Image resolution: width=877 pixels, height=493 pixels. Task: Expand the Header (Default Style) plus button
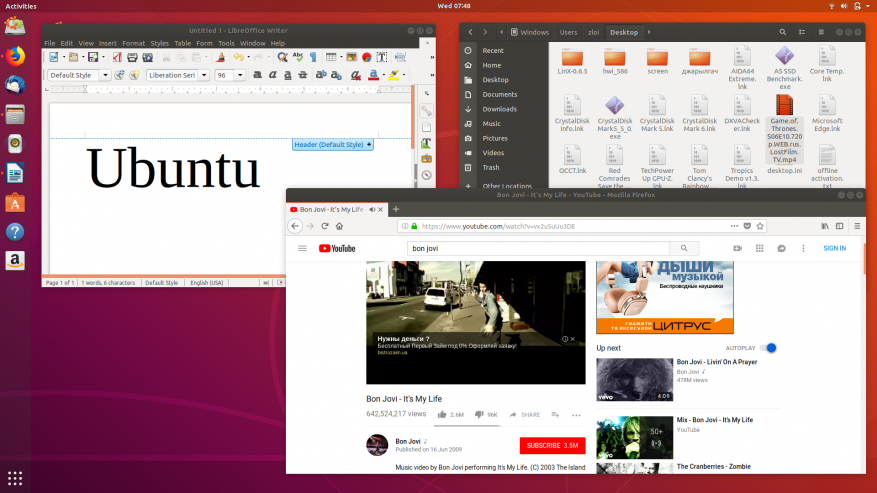pyautogui.click(x=369, y=144)
